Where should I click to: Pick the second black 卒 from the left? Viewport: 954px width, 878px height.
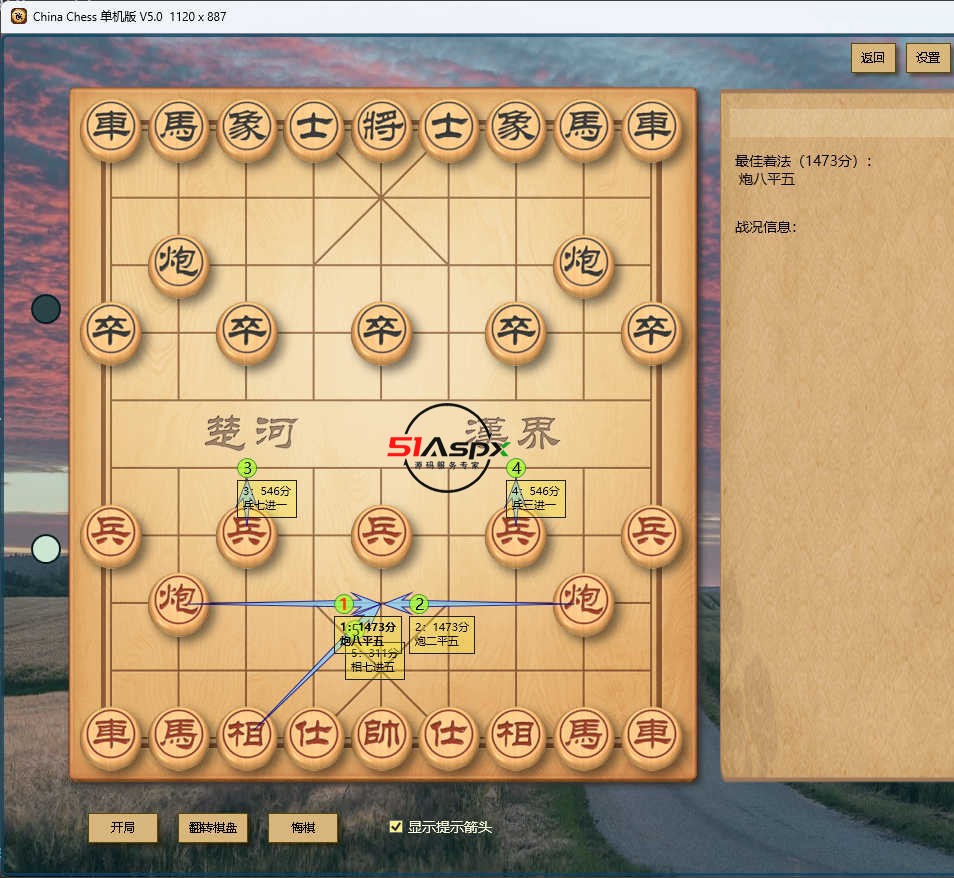246,332
